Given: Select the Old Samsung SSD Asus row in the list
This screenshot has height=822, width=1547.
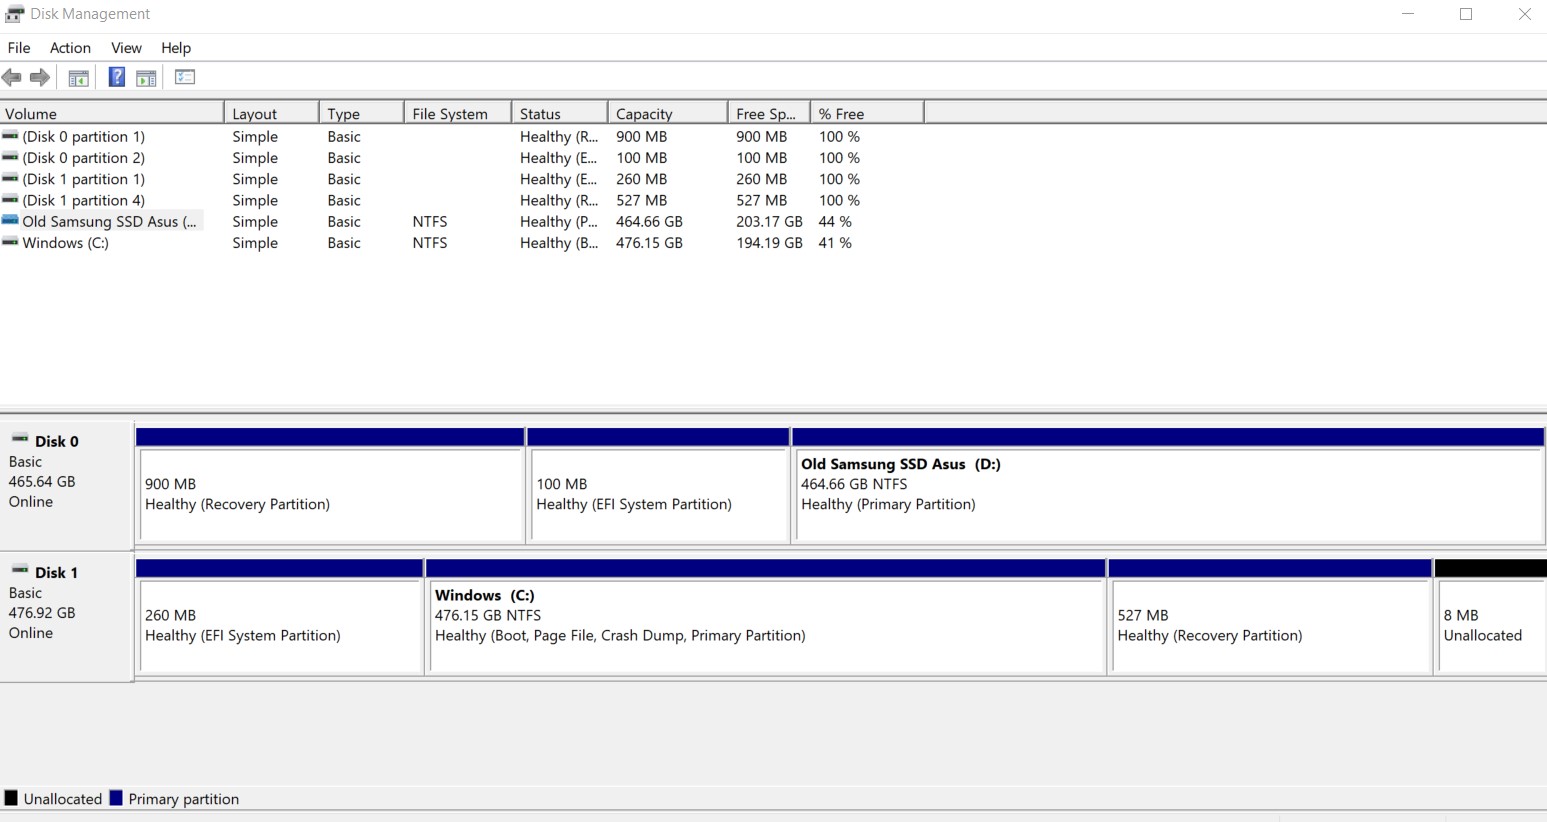Looking at the screenshot, I should (109, 222).
